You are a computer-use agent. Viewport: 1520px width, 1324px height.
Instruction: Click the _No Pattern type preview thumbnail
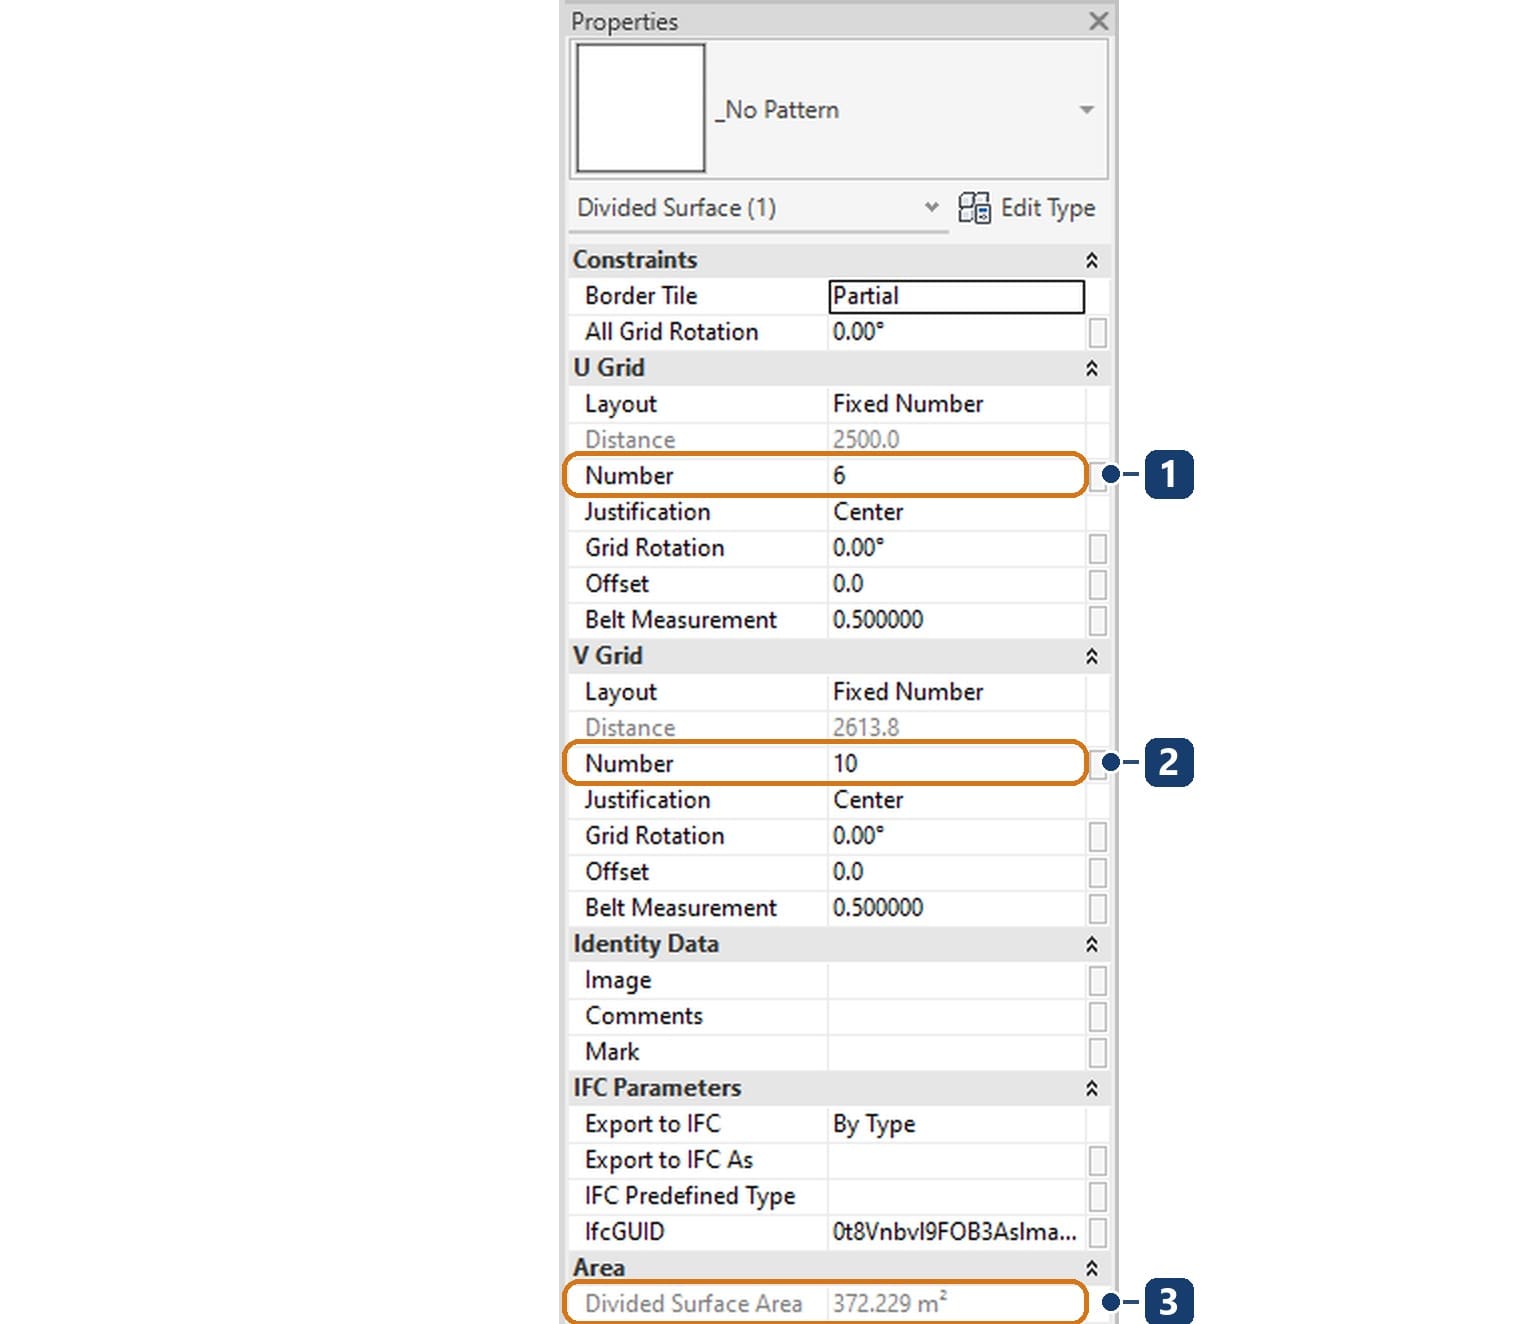coord(641,108)
